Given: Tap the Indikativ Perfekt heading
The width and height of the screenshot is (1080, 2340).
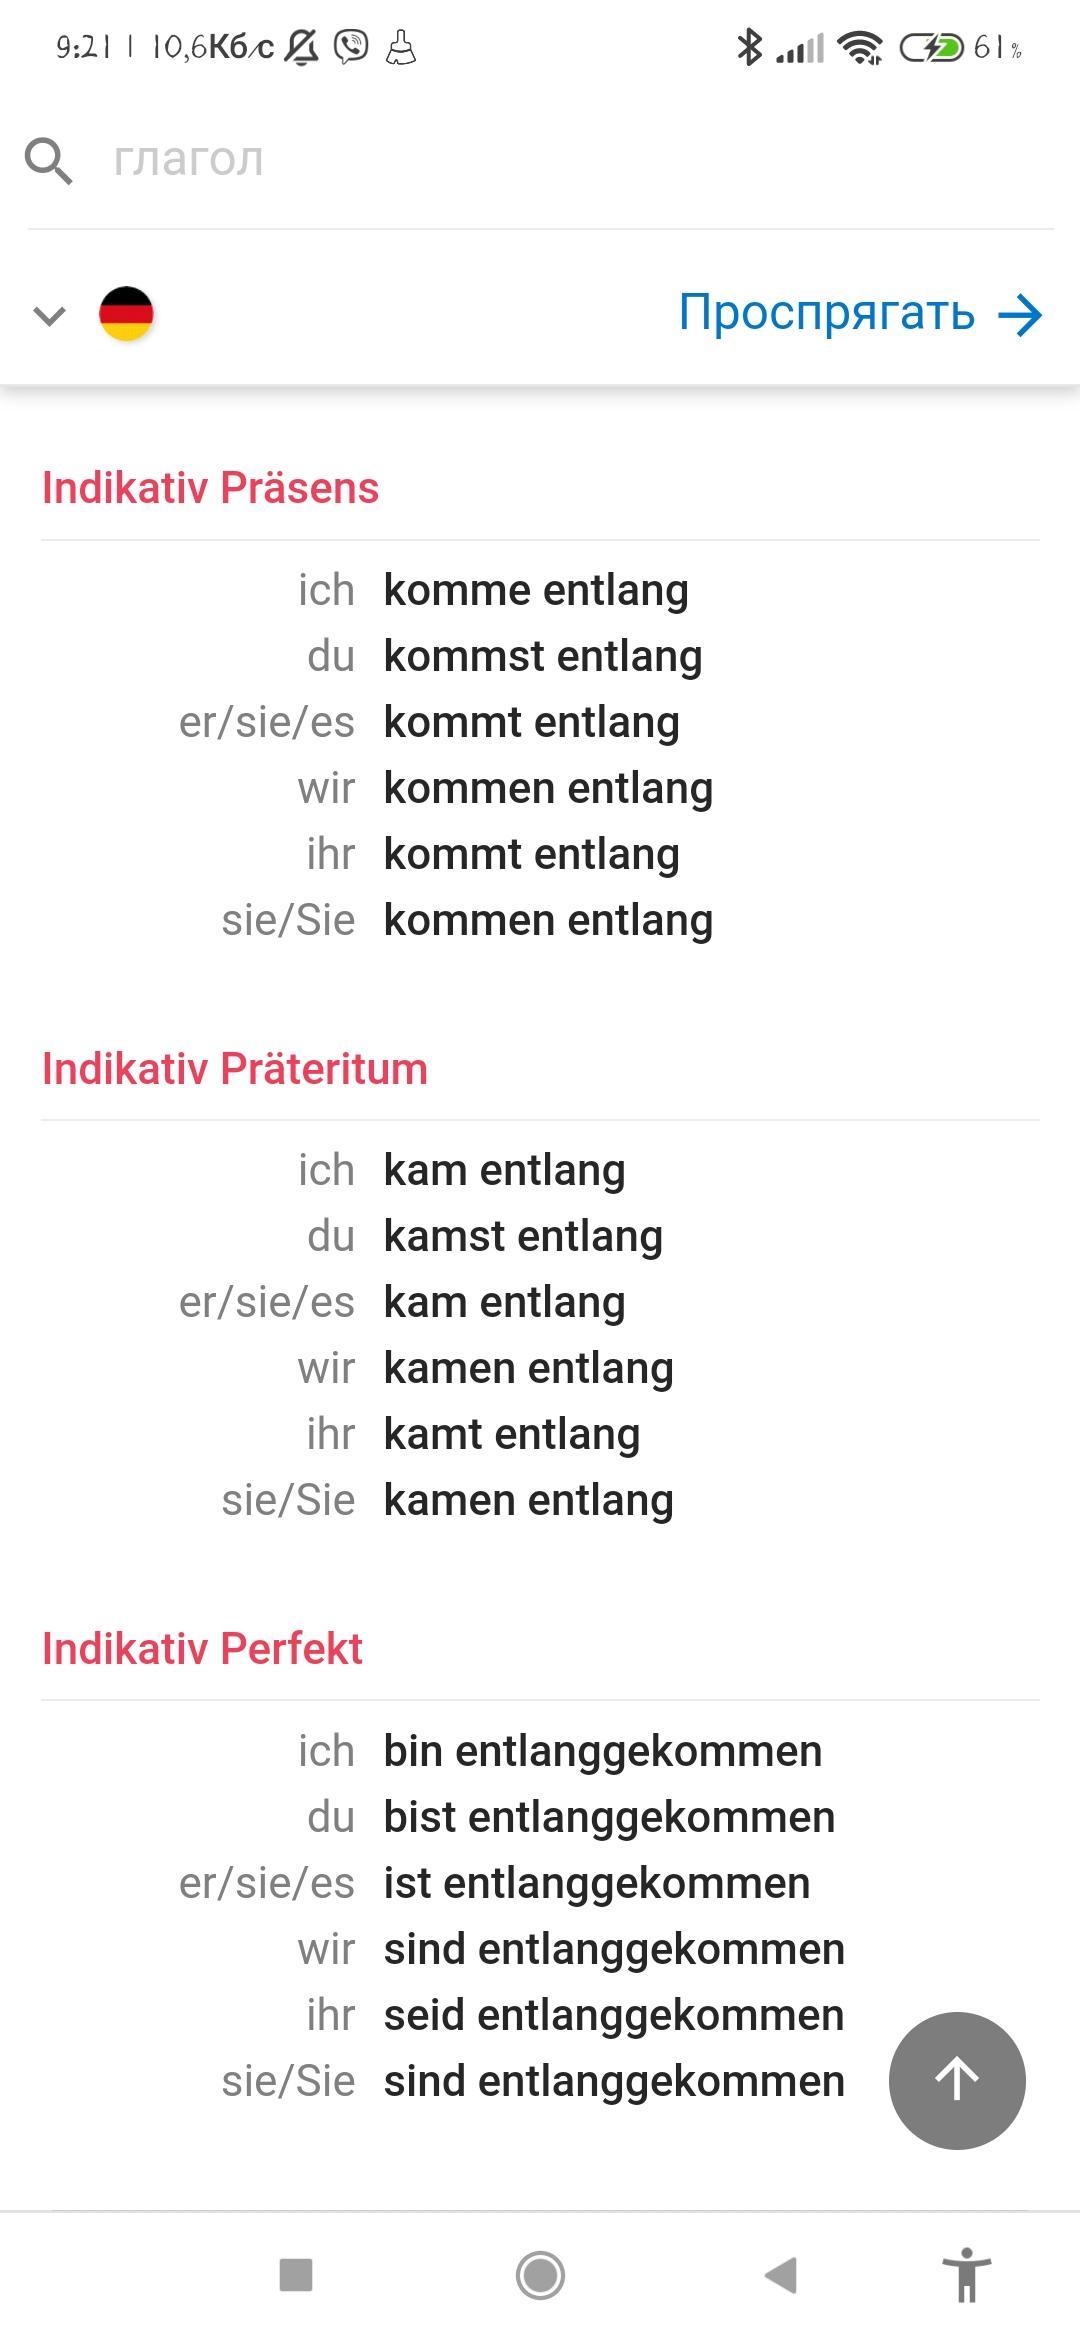Looking at the screenshot, I should click(202, 1648).
